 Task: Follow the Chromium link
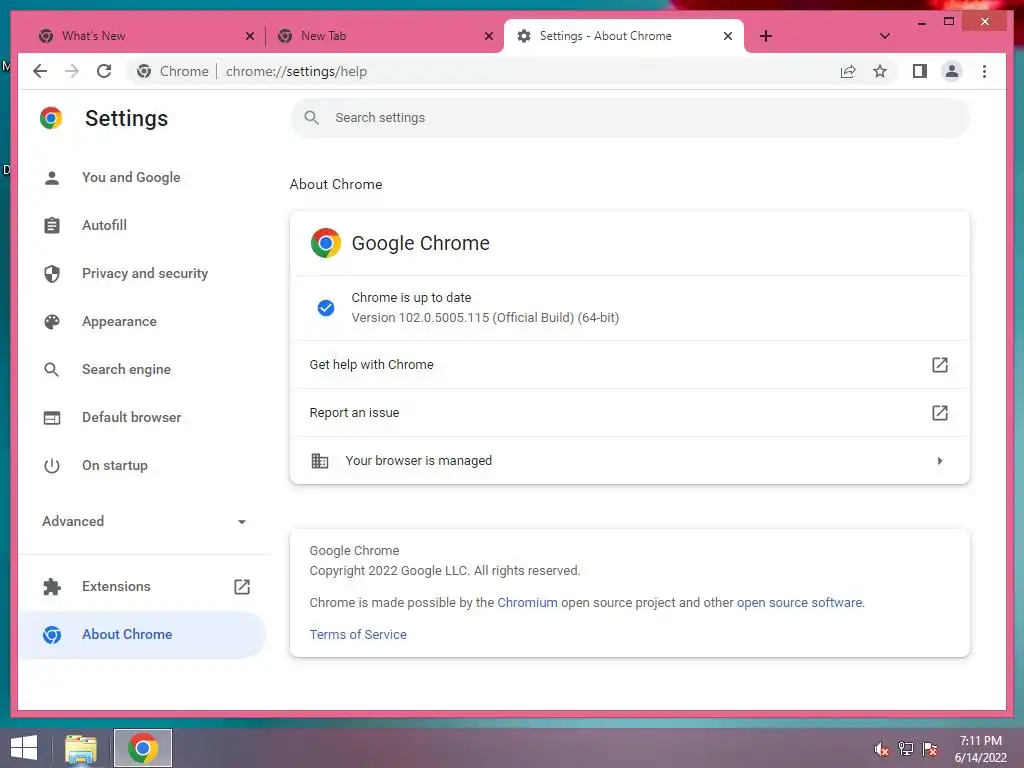pyautogui.click(x=527, y=603)
